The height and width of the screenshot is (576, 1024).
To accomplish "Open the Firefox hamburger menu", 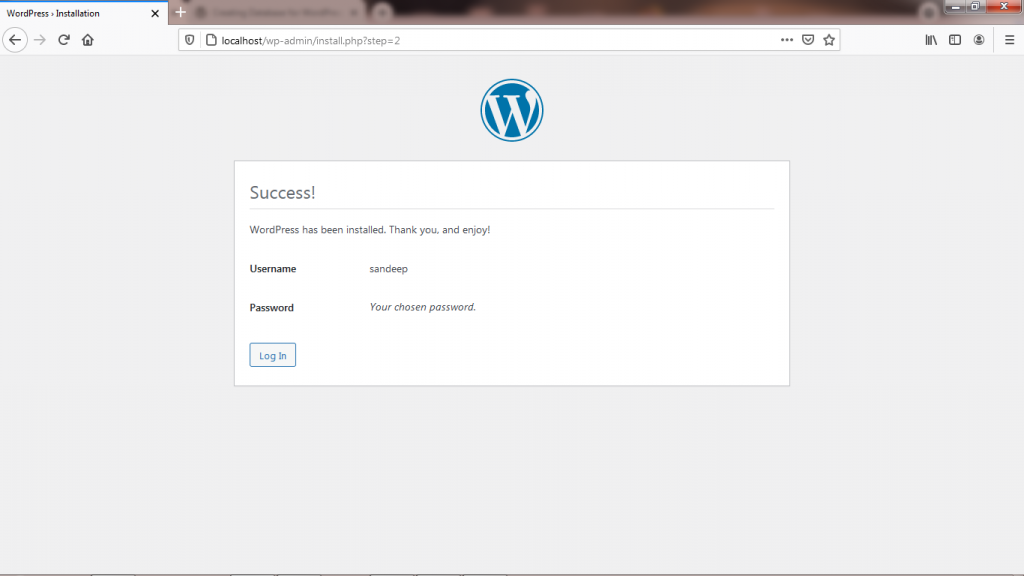I will click(1009, 40).
